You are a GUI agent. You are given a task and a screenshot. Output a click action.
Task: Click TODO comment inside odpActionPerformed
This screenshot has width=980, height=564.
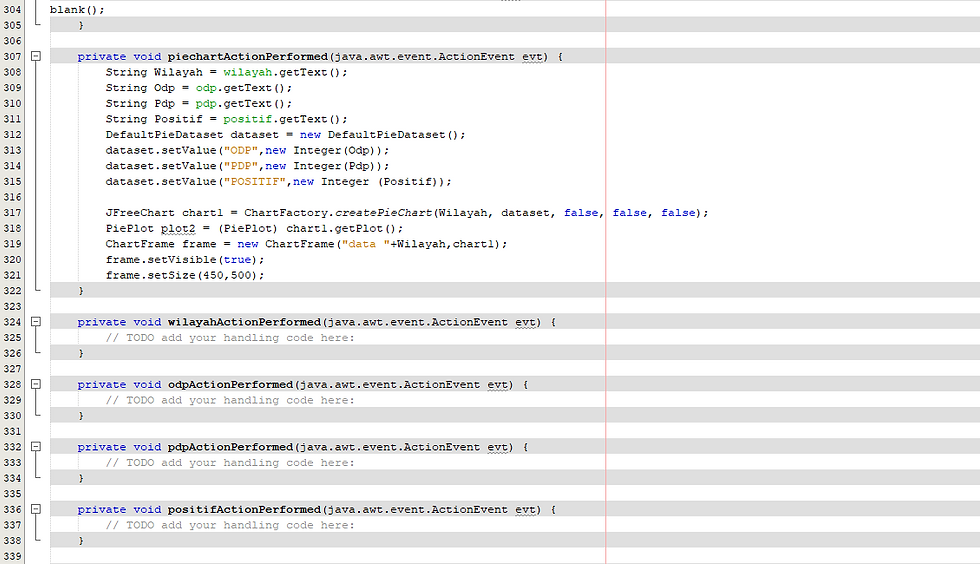point(230,400)
